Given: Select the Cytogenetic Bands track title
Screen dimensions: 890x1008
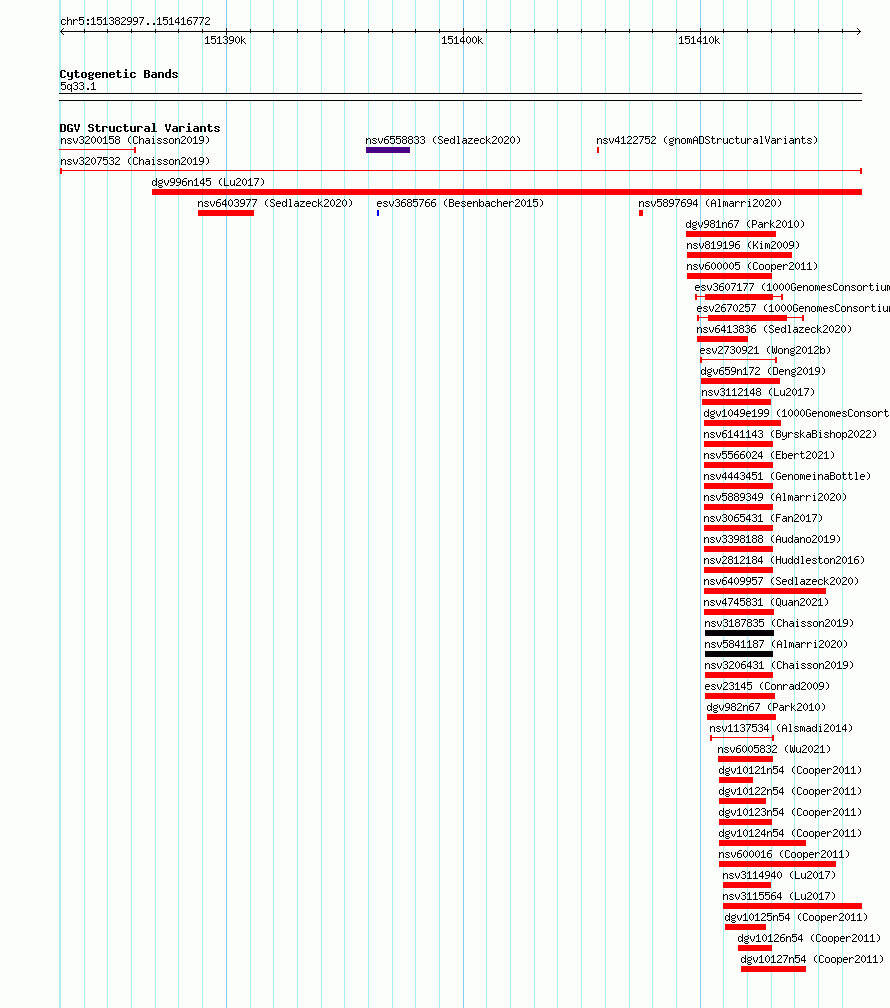Looking at the screenshot, I should tap(119, 74).
